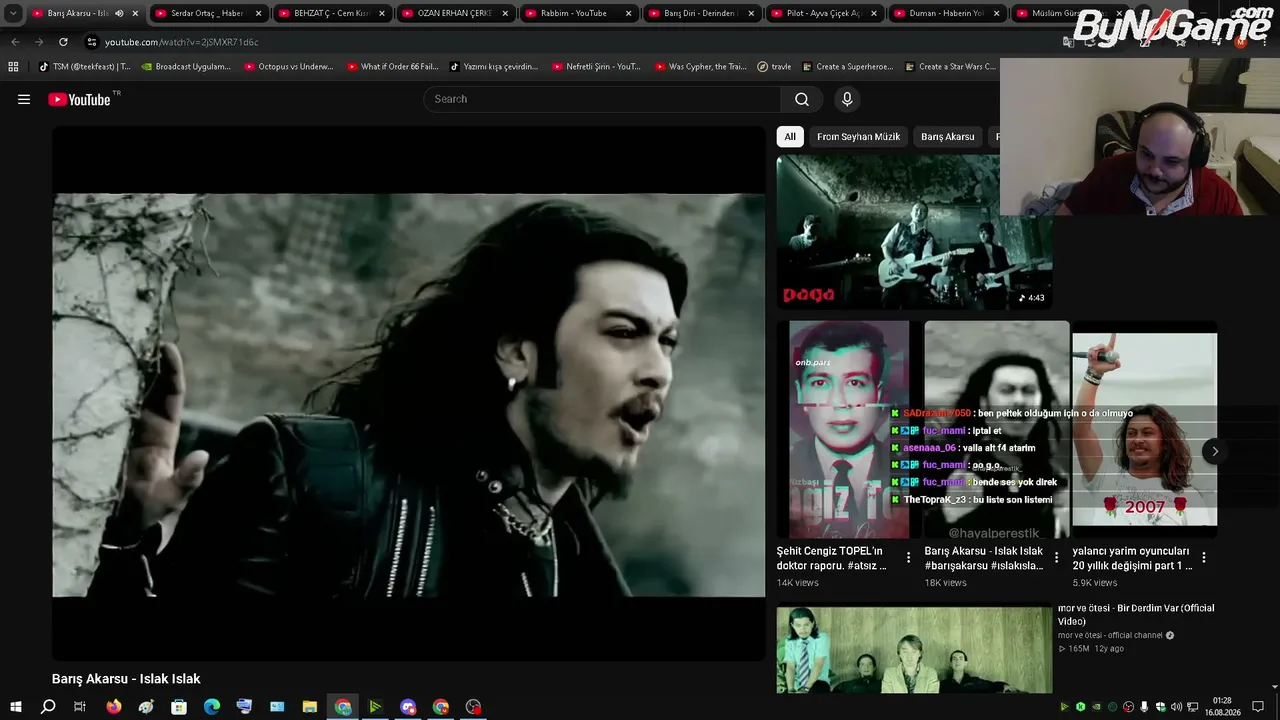Screen dimensions: 1280x720
Task: Open the 4:43 band video thumbnail
Action: (x=914, y=231)
